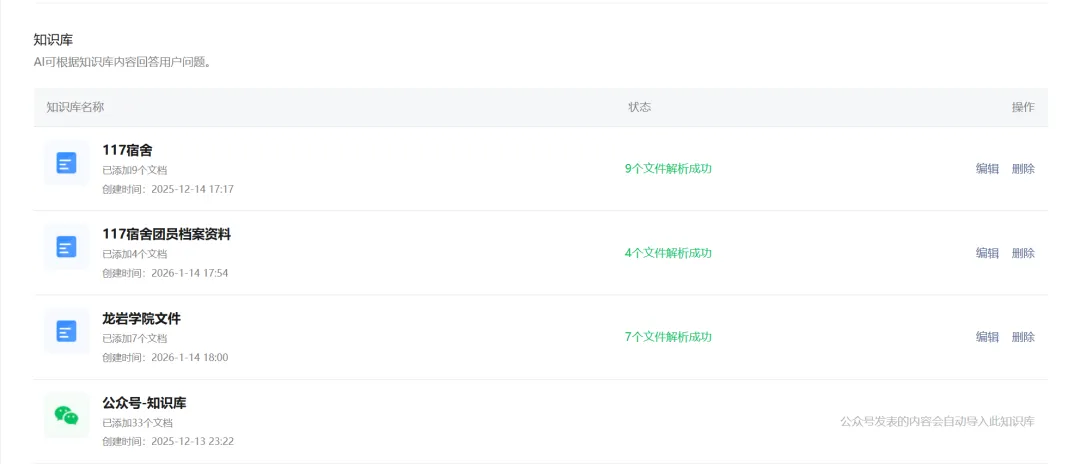The width and height of the screenshot is (1080, 464).
Task: Edit the 117宿舍团员档案资料 knowledge base
Action: tap(987, 253)
